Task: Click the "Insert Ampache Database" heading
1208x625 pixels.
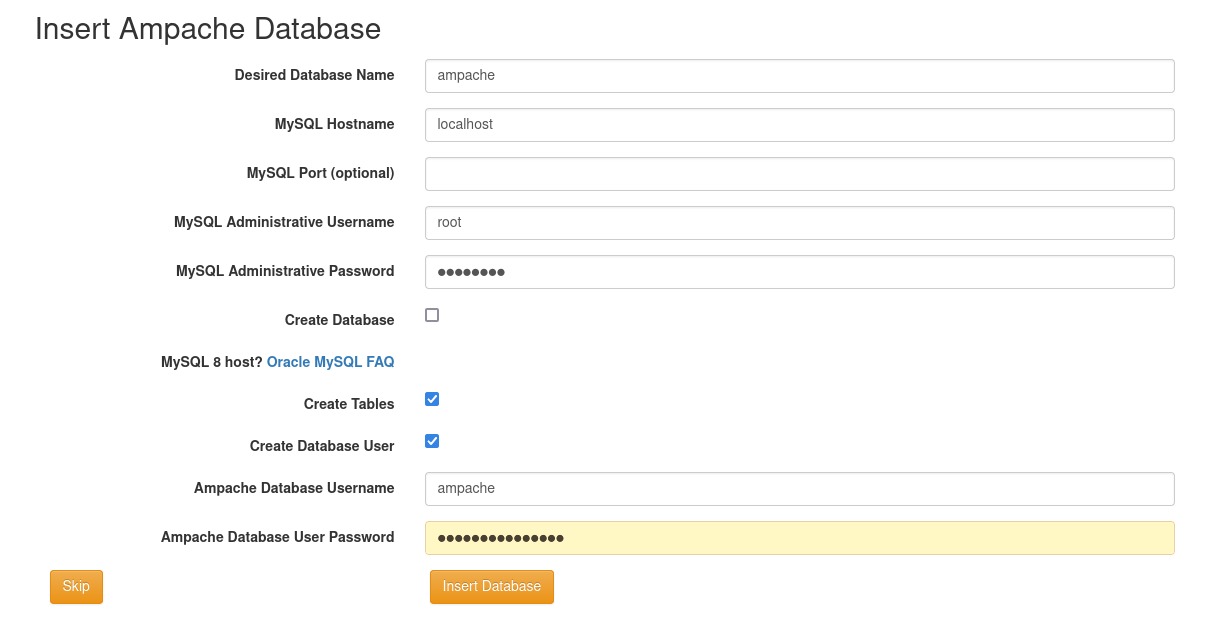Action: pyautogui.click(x=208, y=29)
